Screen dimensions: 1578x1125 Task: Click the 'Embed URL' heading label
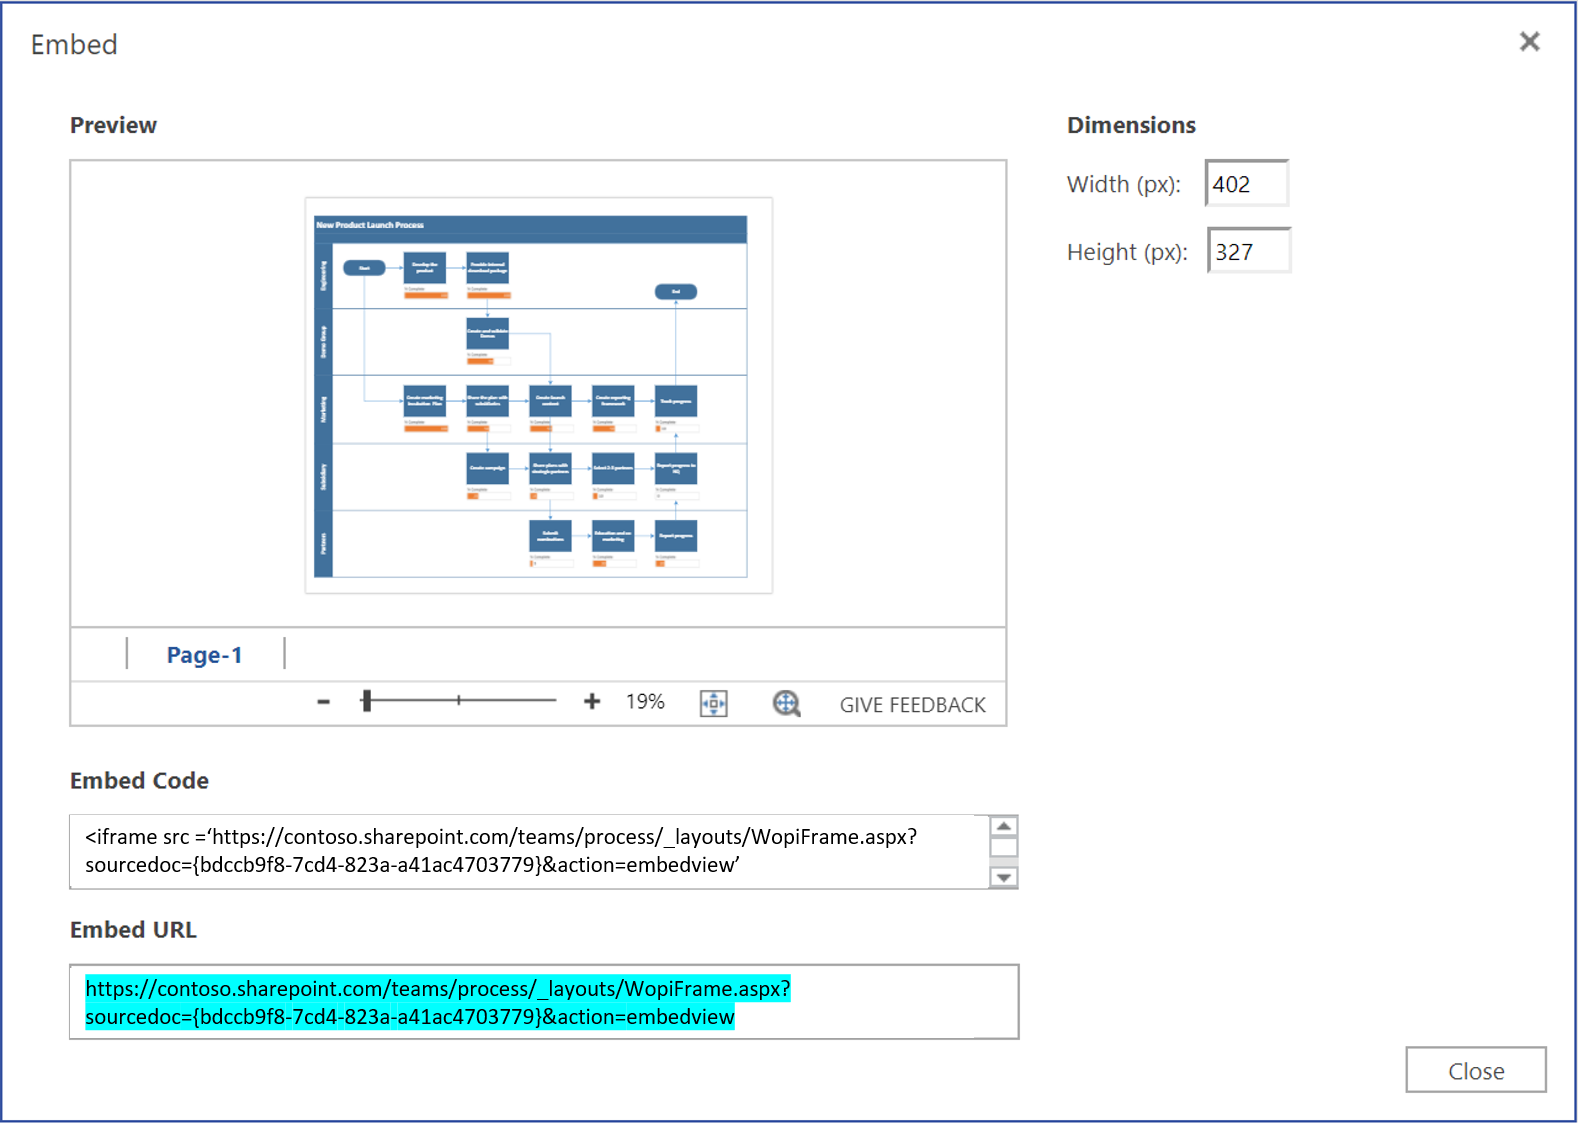click(x=133, y=929)
